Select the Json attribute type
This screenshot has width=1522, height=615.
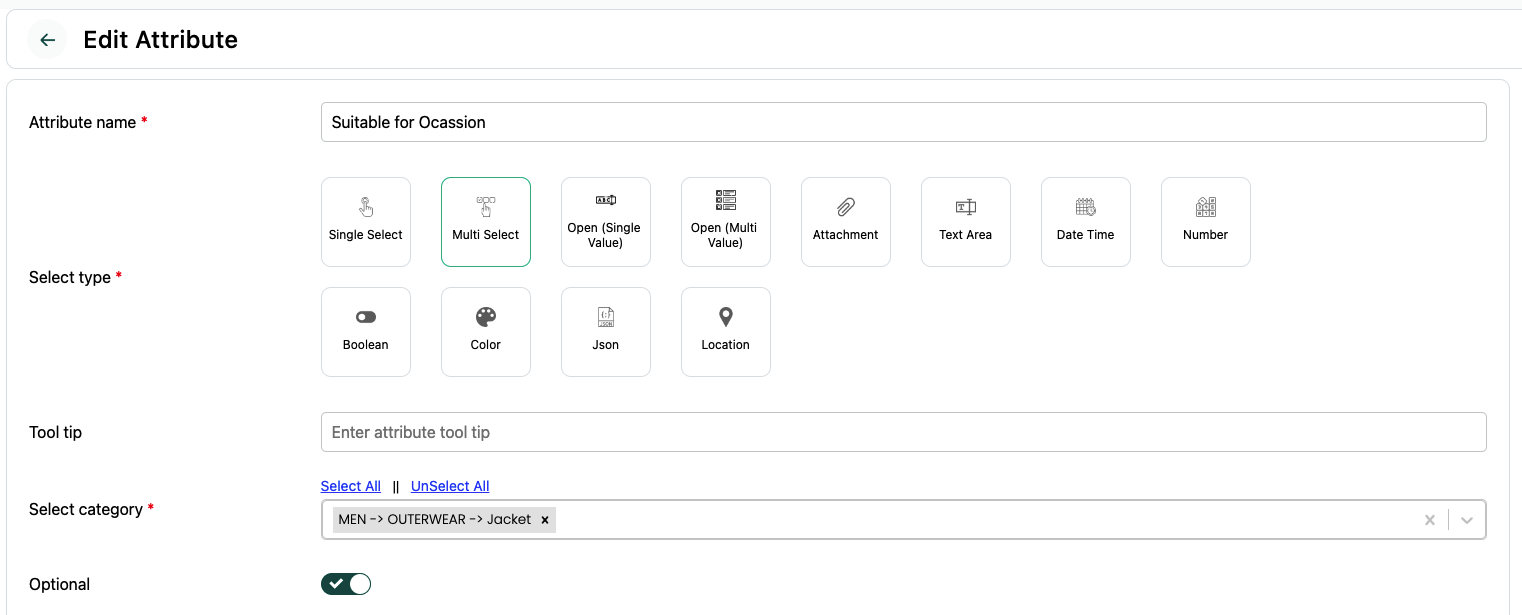(605, 331)
